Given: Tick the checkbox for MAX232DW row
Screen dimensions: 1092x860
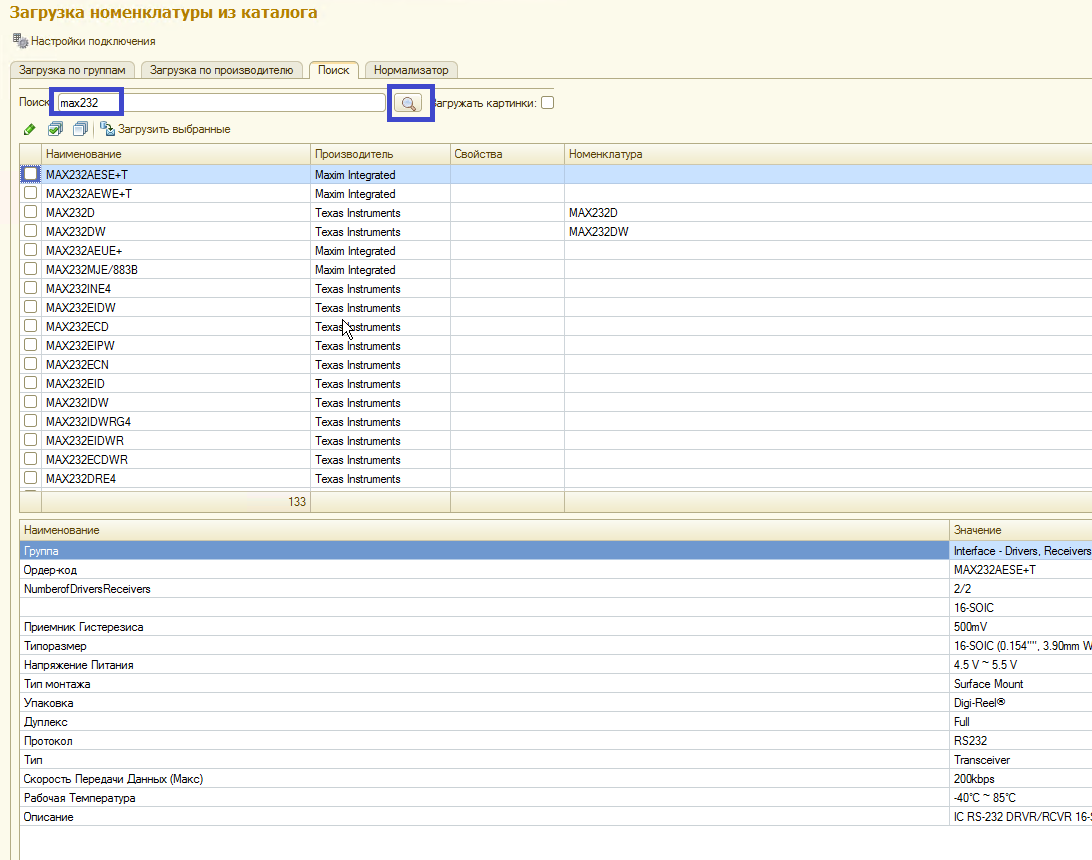Looking at the screenshot, I should pos(30,232).
